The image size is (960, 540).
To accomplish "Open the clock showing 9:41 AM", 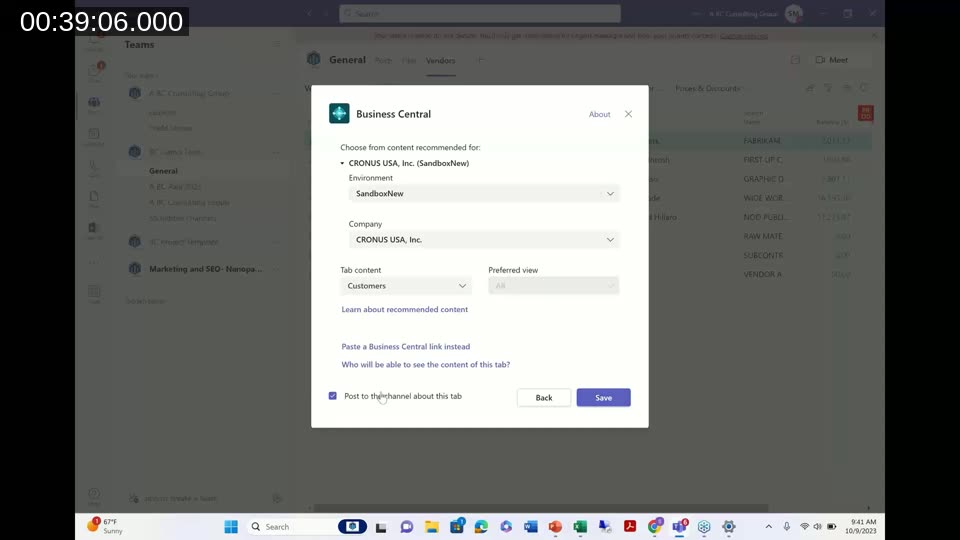I will point(862,527).
